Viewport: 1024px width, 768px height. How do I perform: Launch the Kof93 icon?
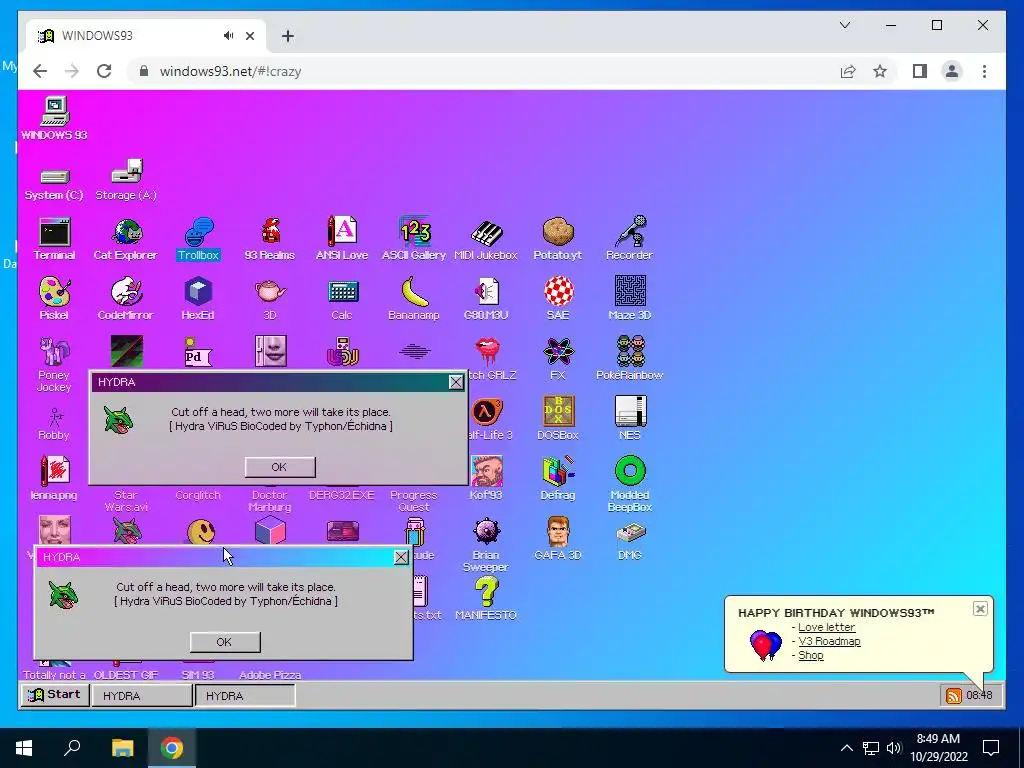click(487, 478)
